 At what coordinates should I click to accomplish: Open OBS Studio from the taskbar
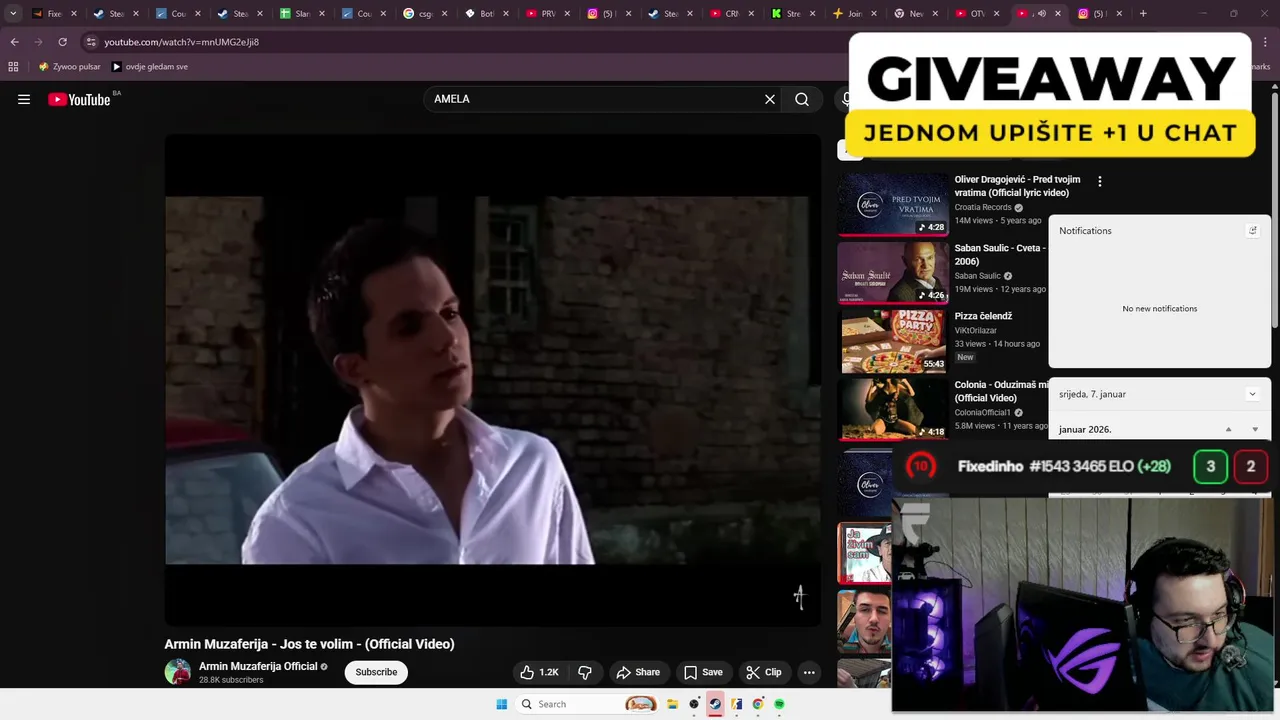point(694,704)
